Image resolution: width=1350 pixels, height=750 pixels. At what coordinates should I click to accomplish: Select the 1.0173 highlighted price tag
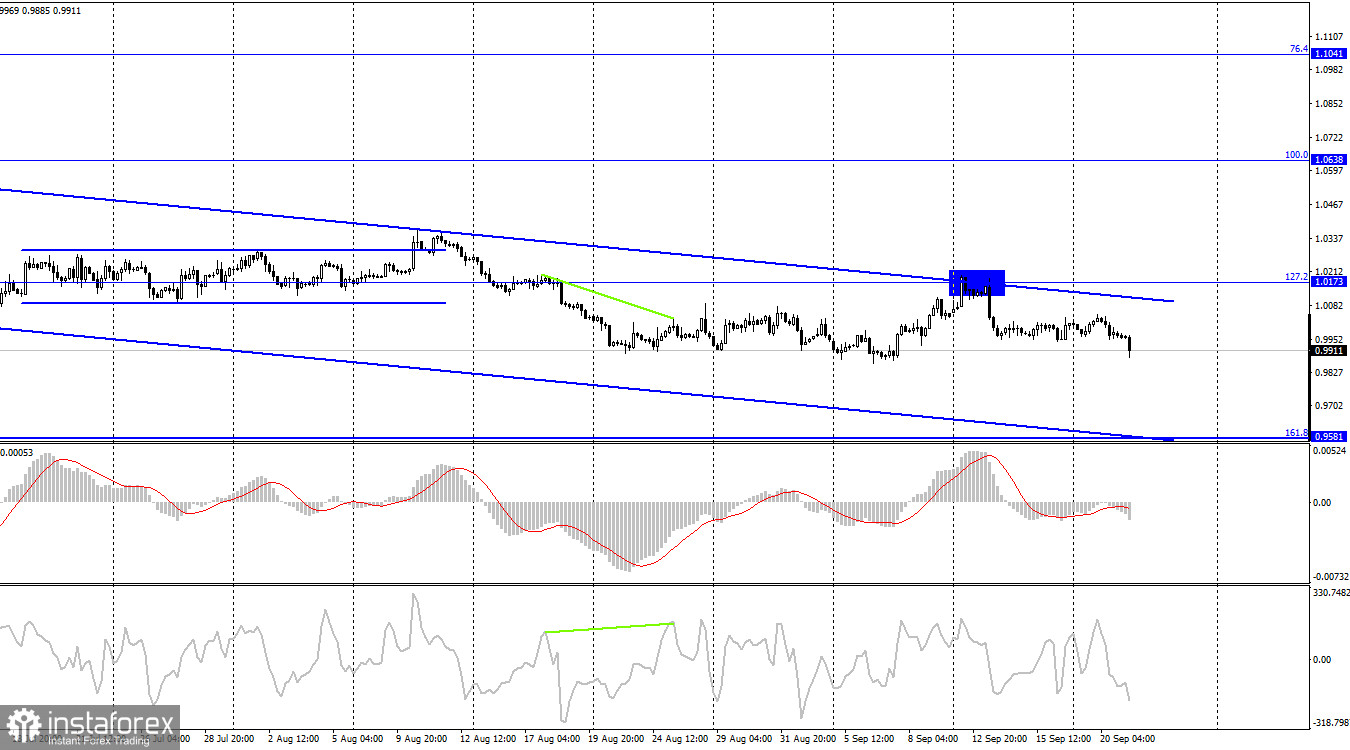1328,282
